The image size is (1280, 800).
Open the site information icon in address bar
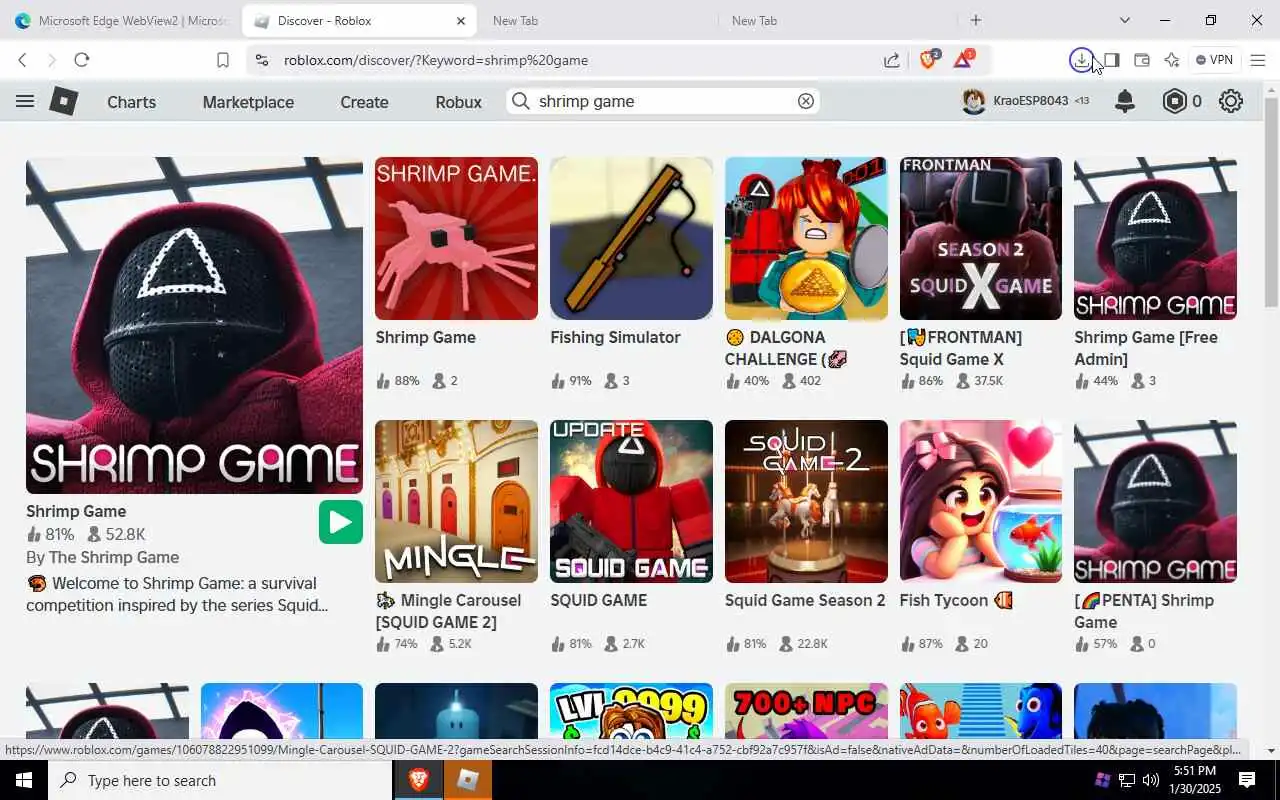click(262, 60)
